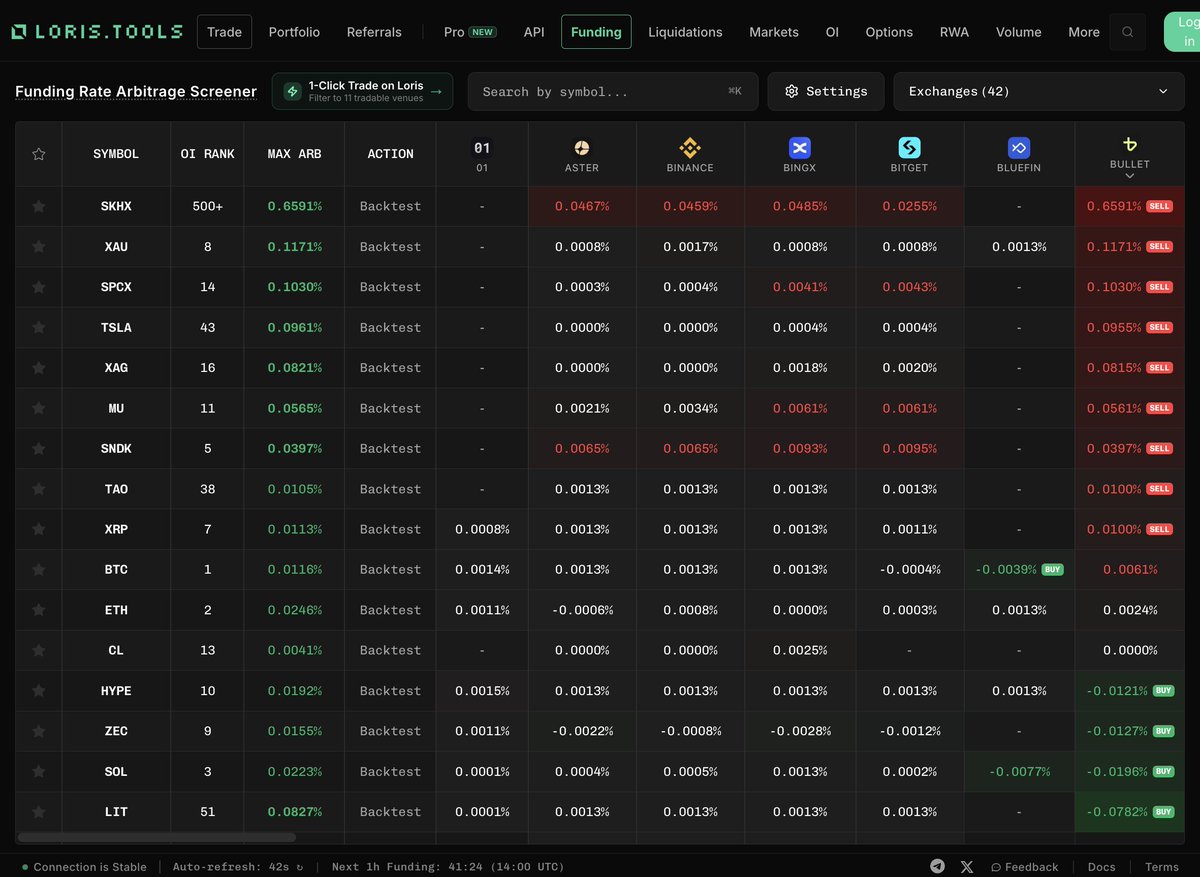Viewport: 1200px width, 877px height.
Task: Open the OI nav item
Action: [x=832, y=32]
